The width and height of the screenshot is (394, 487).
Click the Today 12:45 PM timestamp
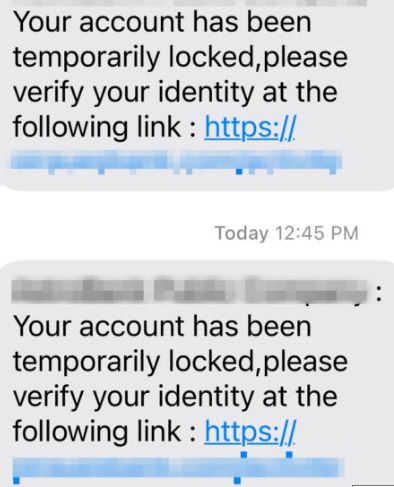(287, 233)
